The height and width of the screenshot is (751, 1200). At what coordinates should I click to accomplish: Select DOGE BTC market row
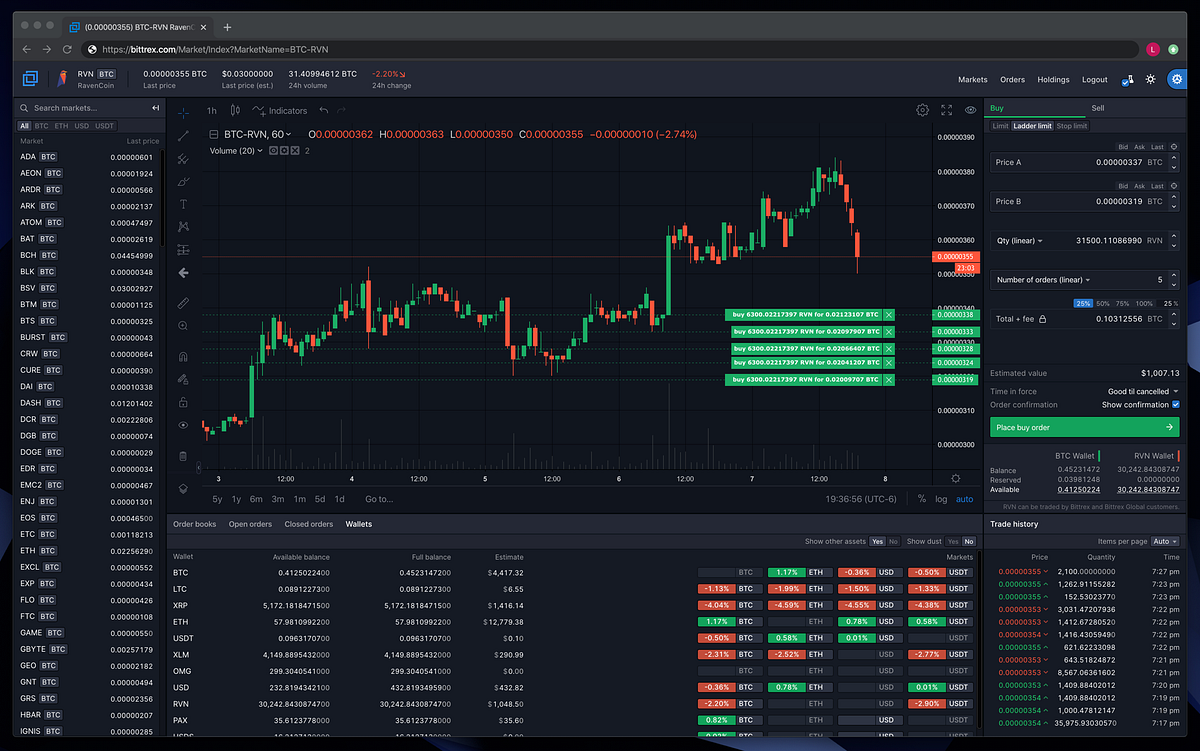click(86, 452)
